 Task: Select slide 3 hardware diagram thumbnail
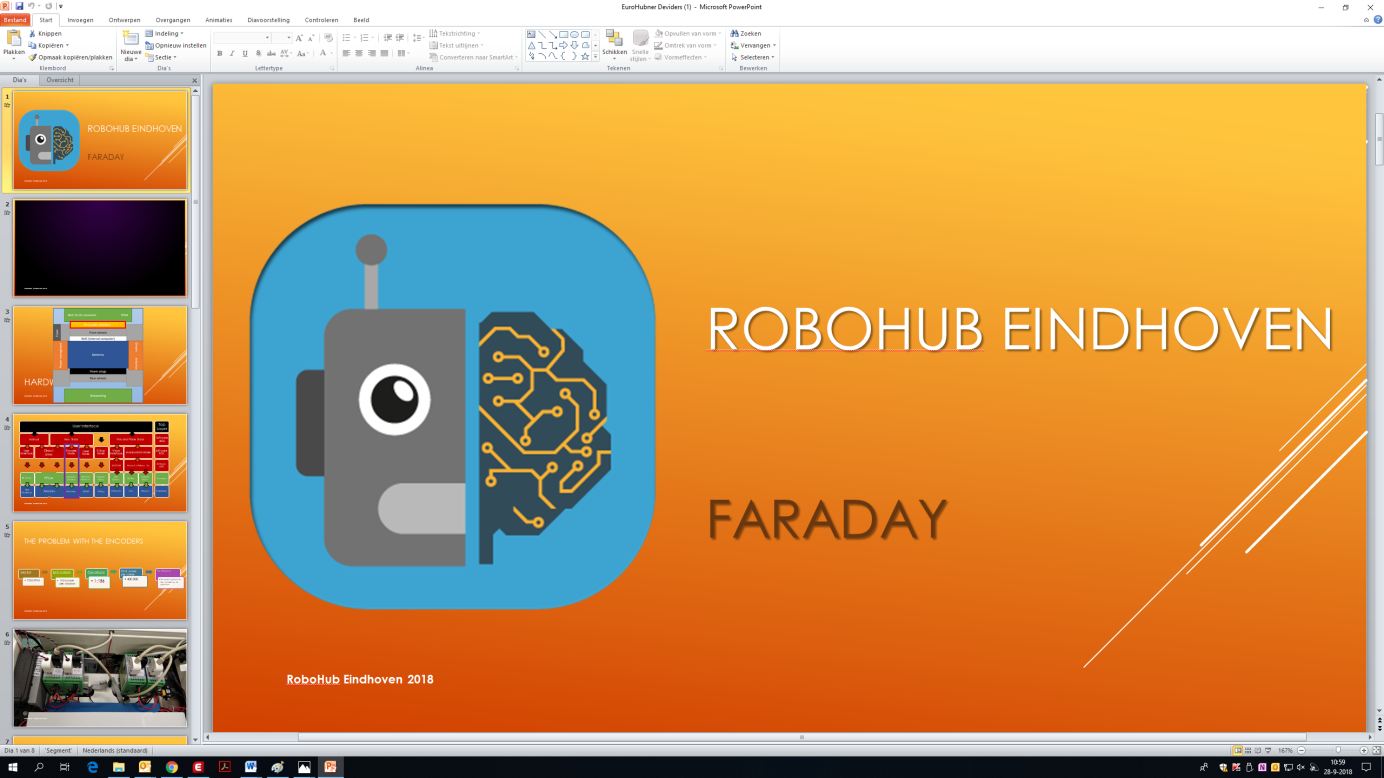[100, 356]
